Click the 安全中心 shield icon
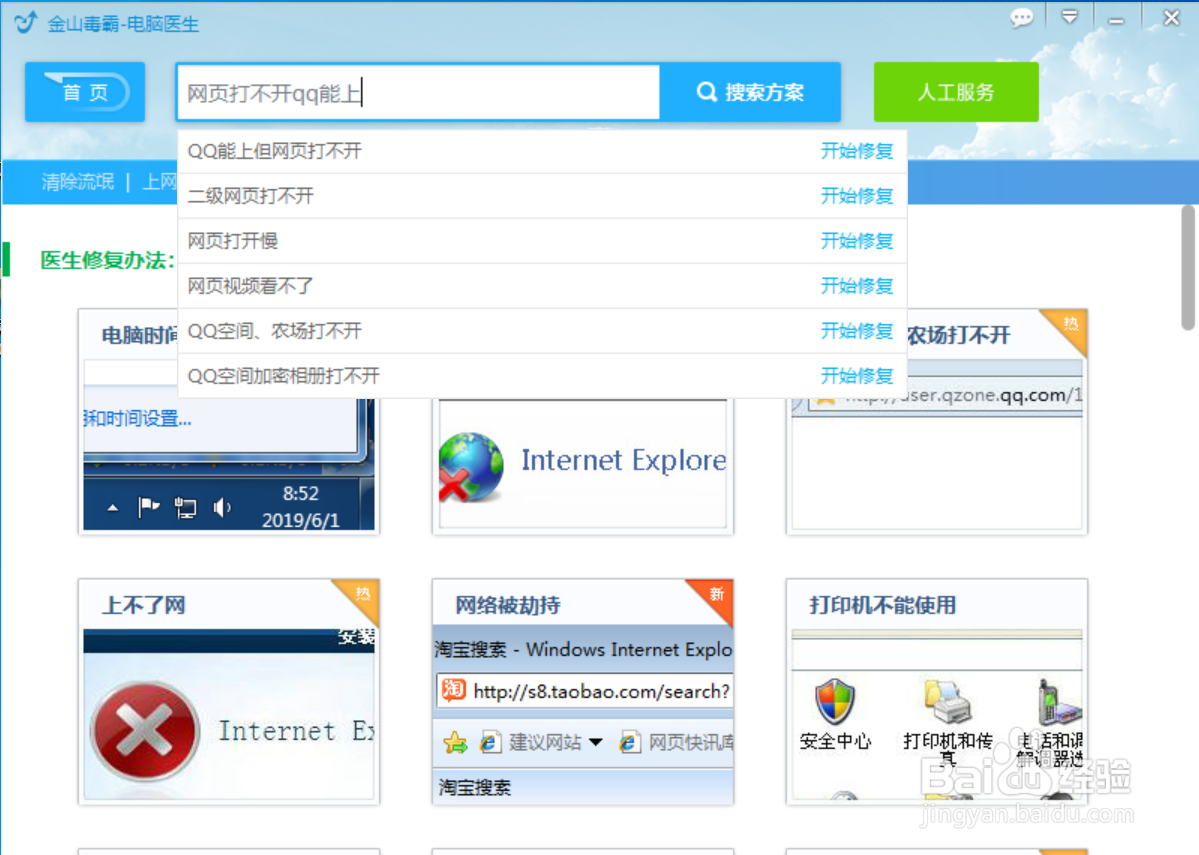Image resolution: width=1199 pixels, height=855 pixels. coord(834,701)
